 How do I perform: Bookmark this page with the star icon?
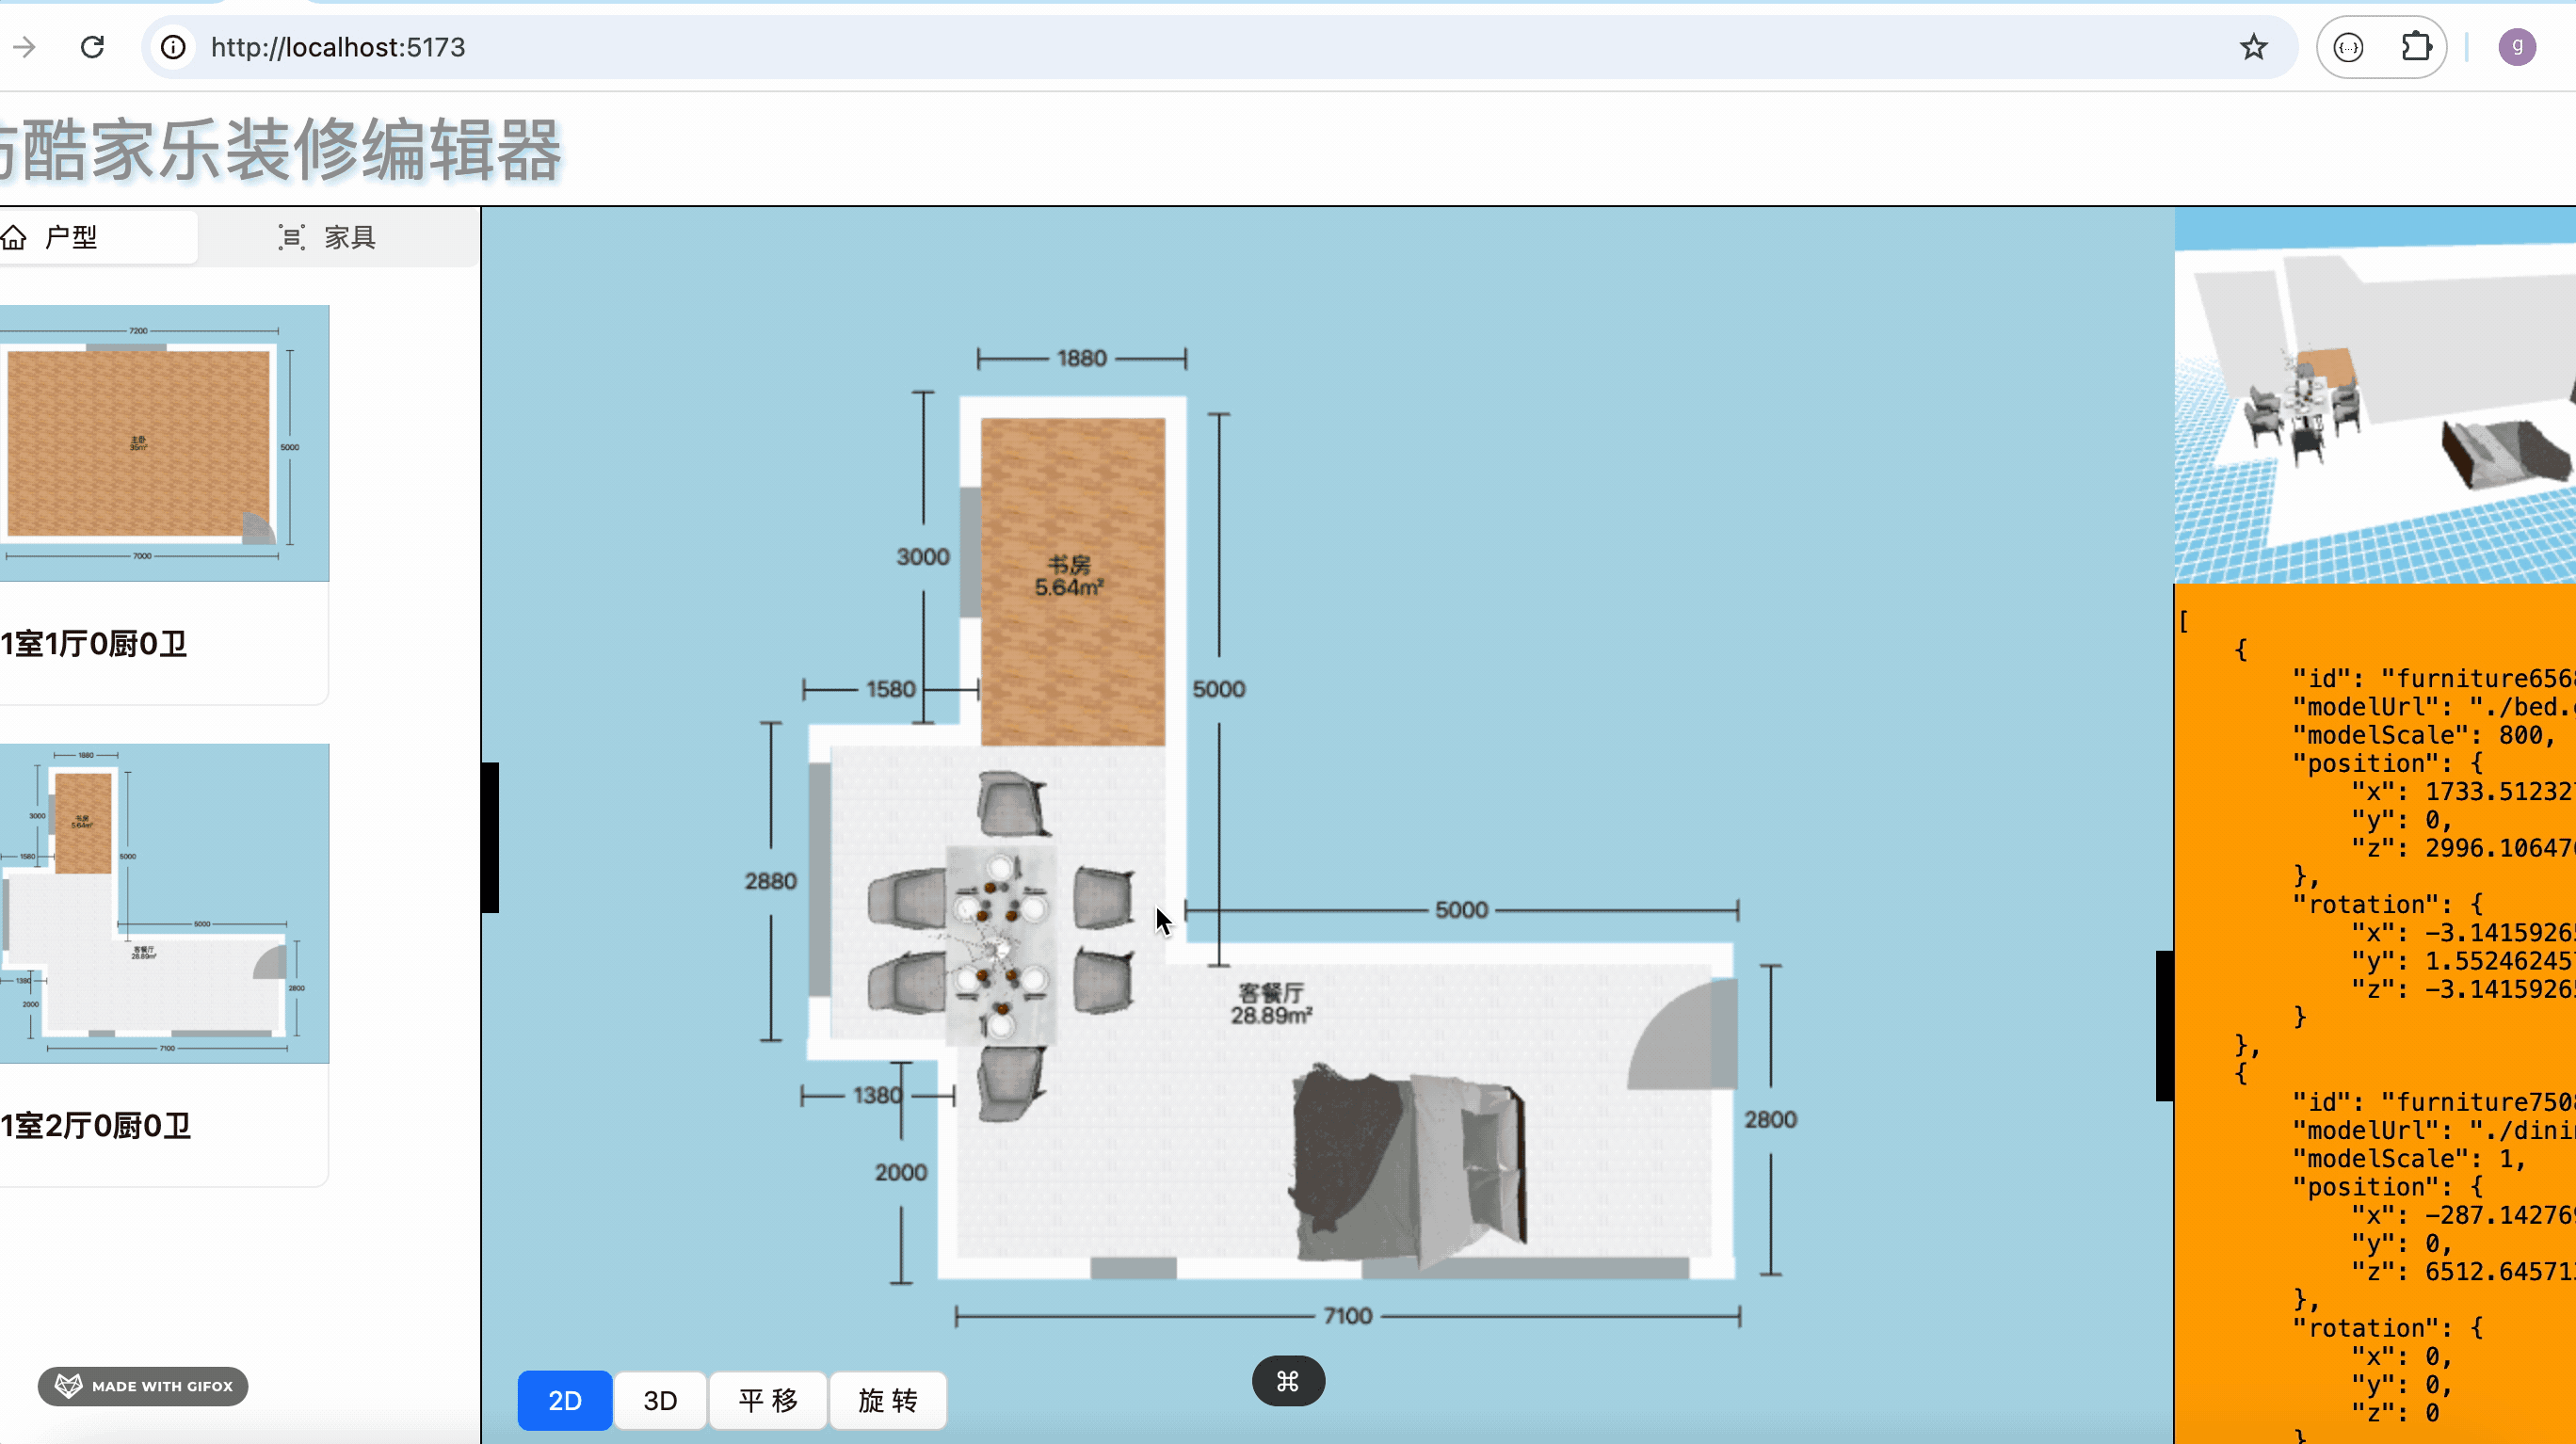(x=2253, y=47)
